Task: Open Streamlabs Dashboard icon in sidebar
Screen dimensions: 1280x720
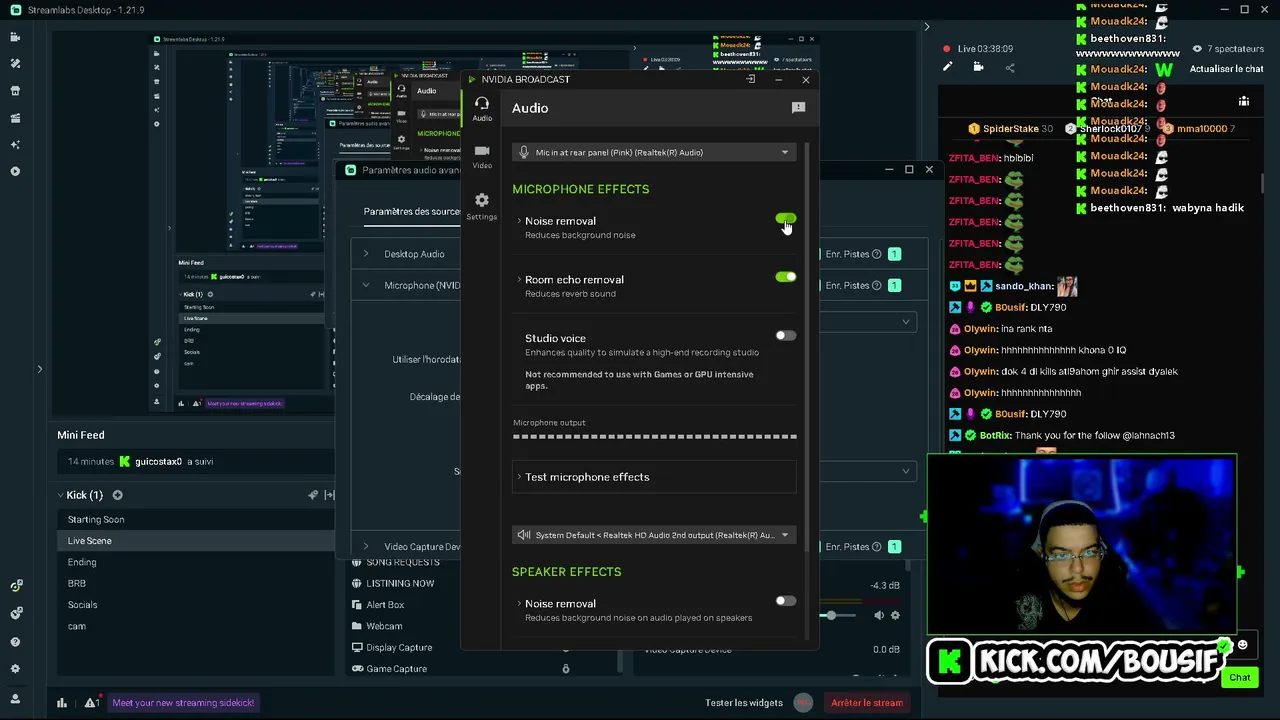Action: [15, 586]
